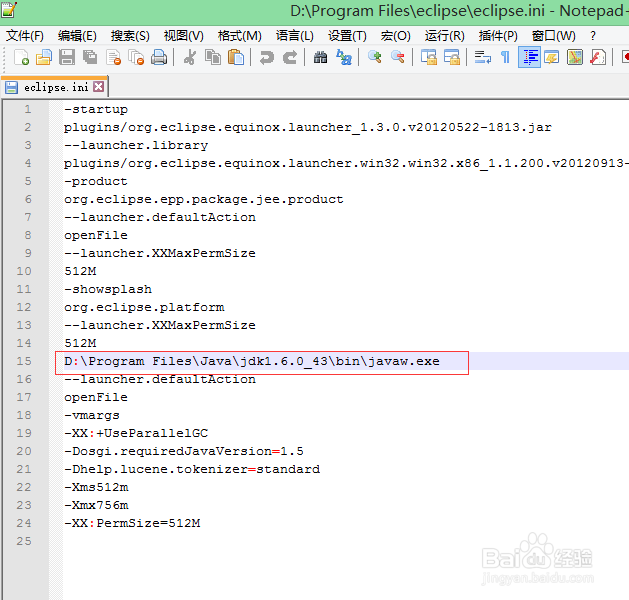Open the 编辑(E) menu
This screenshot has height=600, width=629.
77,36
